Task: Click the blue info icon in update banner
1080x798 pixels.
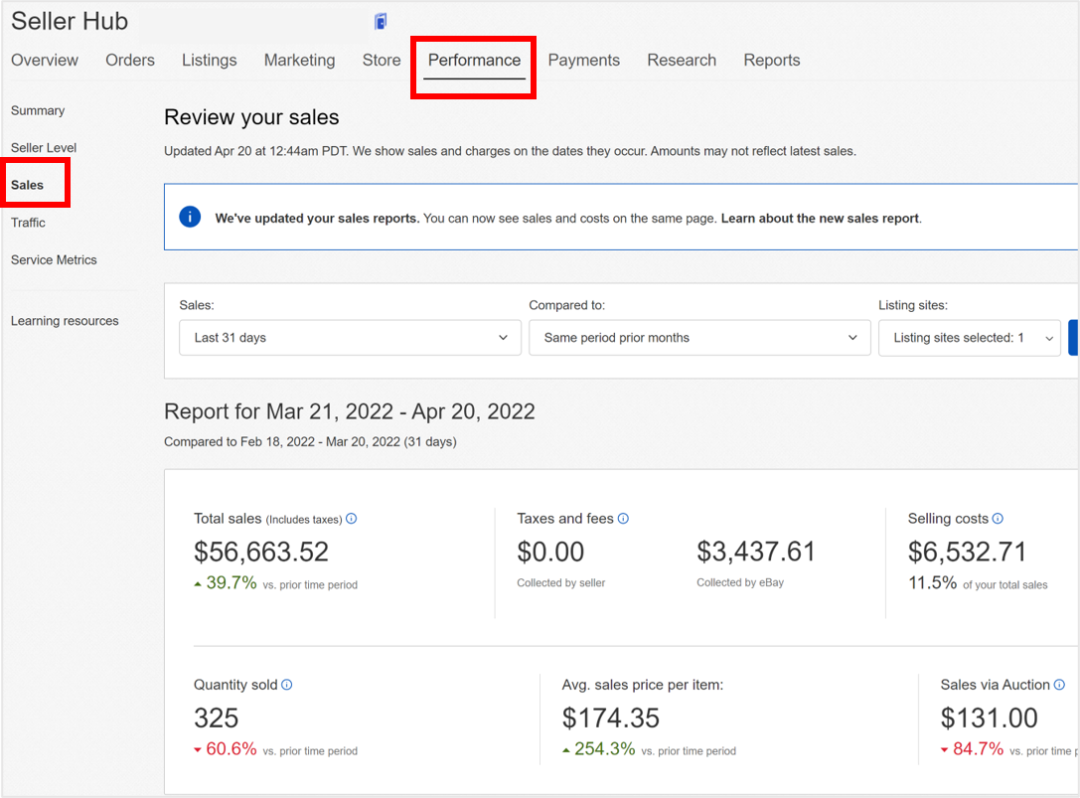Action: pos(190,217)
